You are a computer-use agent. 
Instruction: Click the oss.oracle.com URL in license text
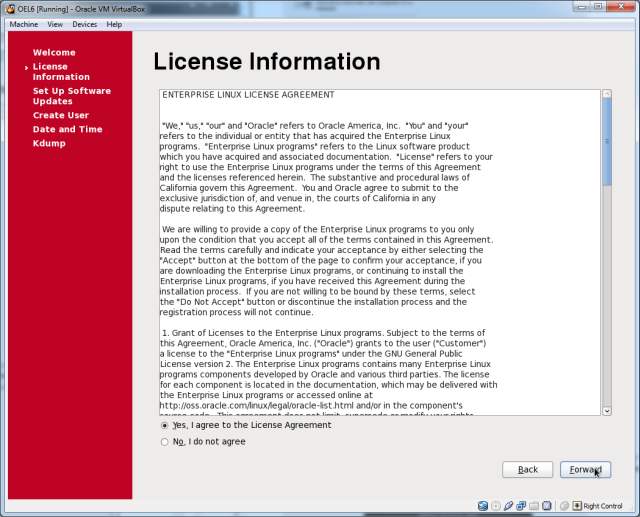pos(257,406)
